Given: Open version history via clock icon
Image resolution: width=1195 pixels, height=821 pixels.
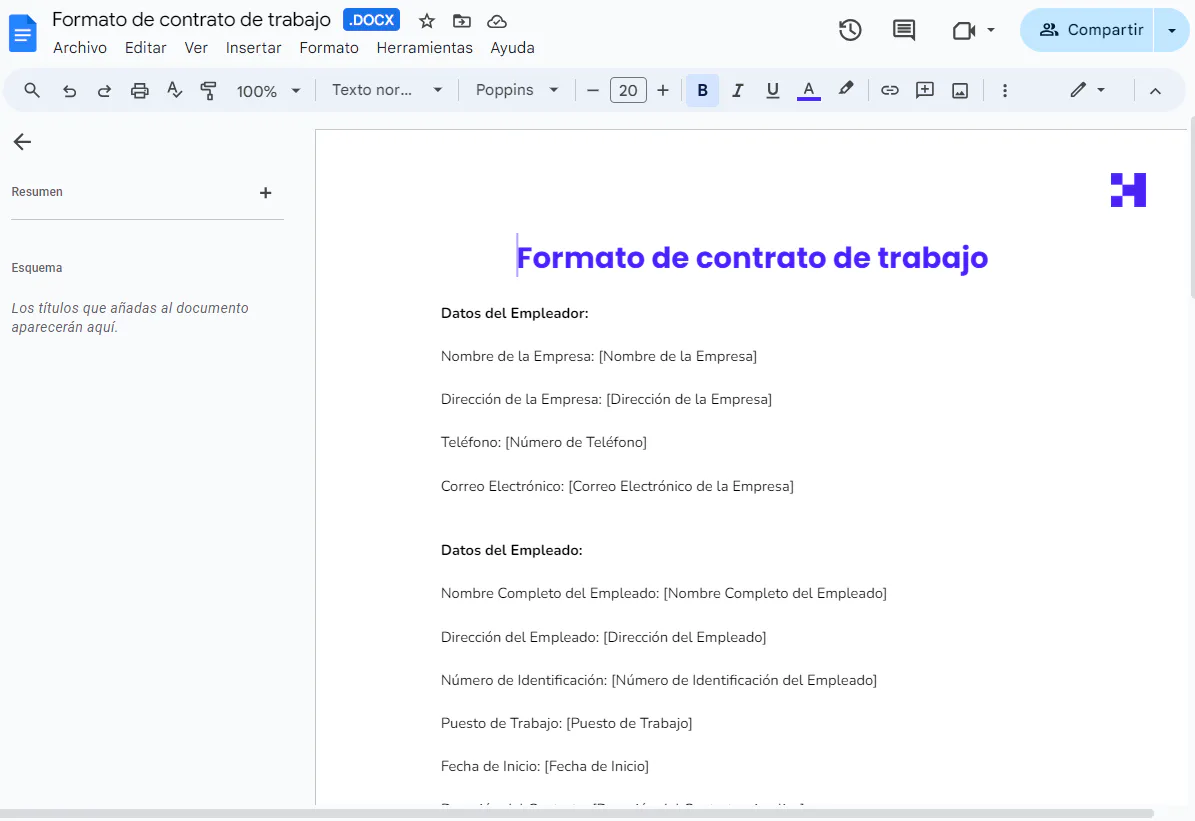Looking at the screenshot, I should pos(849,30).
